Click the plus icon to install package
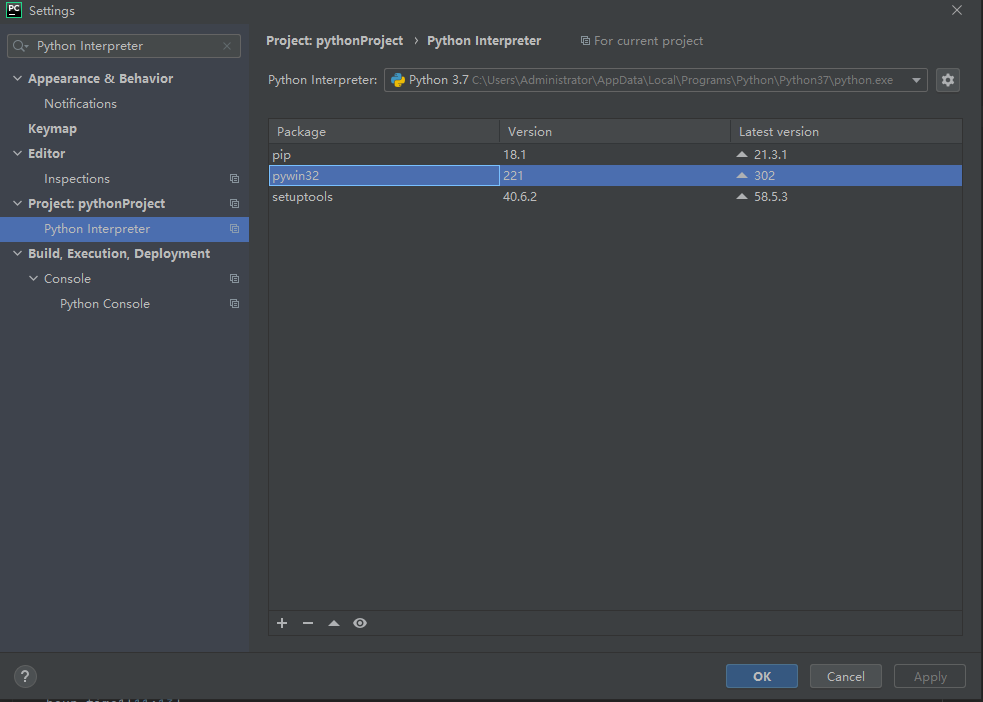983x702 pixels. tap(282, 623)
